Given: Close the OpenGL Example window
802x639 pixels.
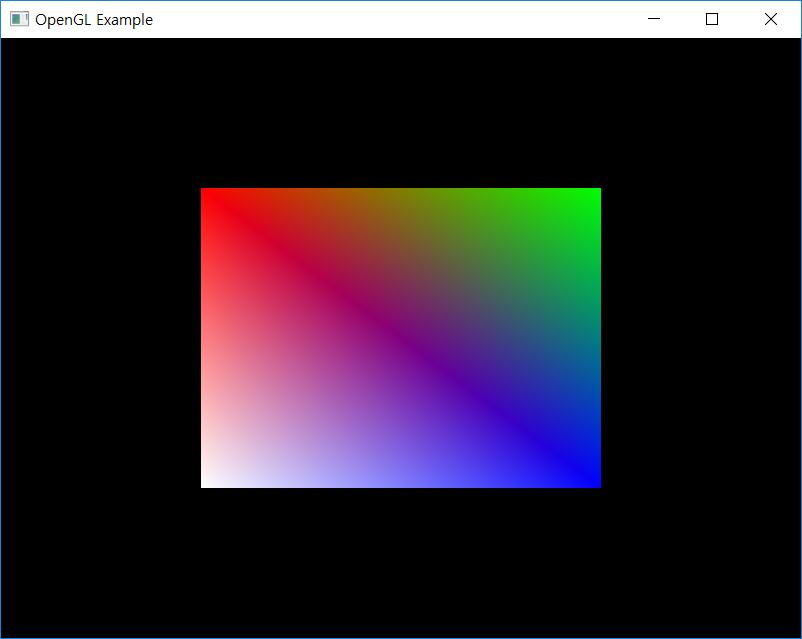Looking at the screenshot, I should coord(771,19).
